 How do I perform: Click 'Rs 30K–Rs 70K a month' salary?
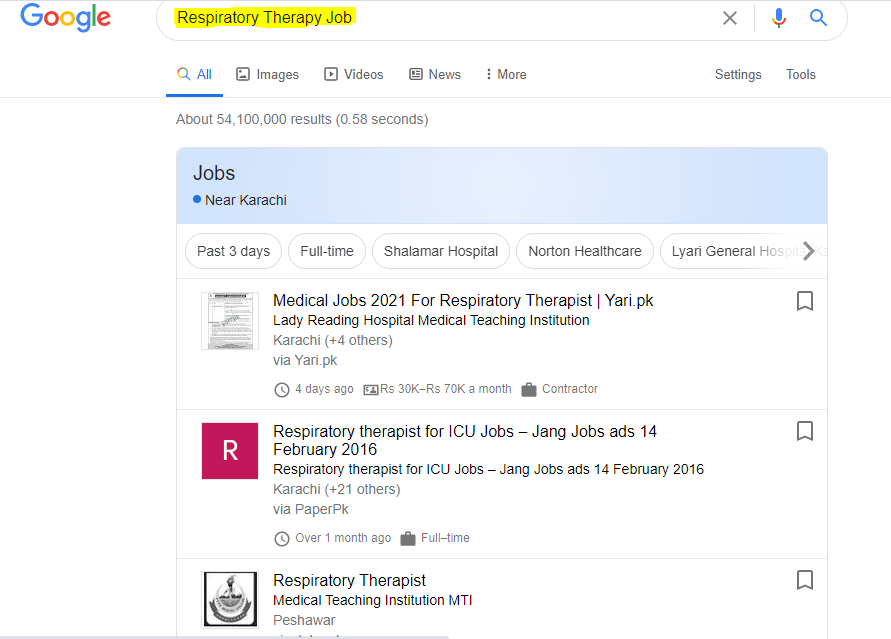pos(446,389)
